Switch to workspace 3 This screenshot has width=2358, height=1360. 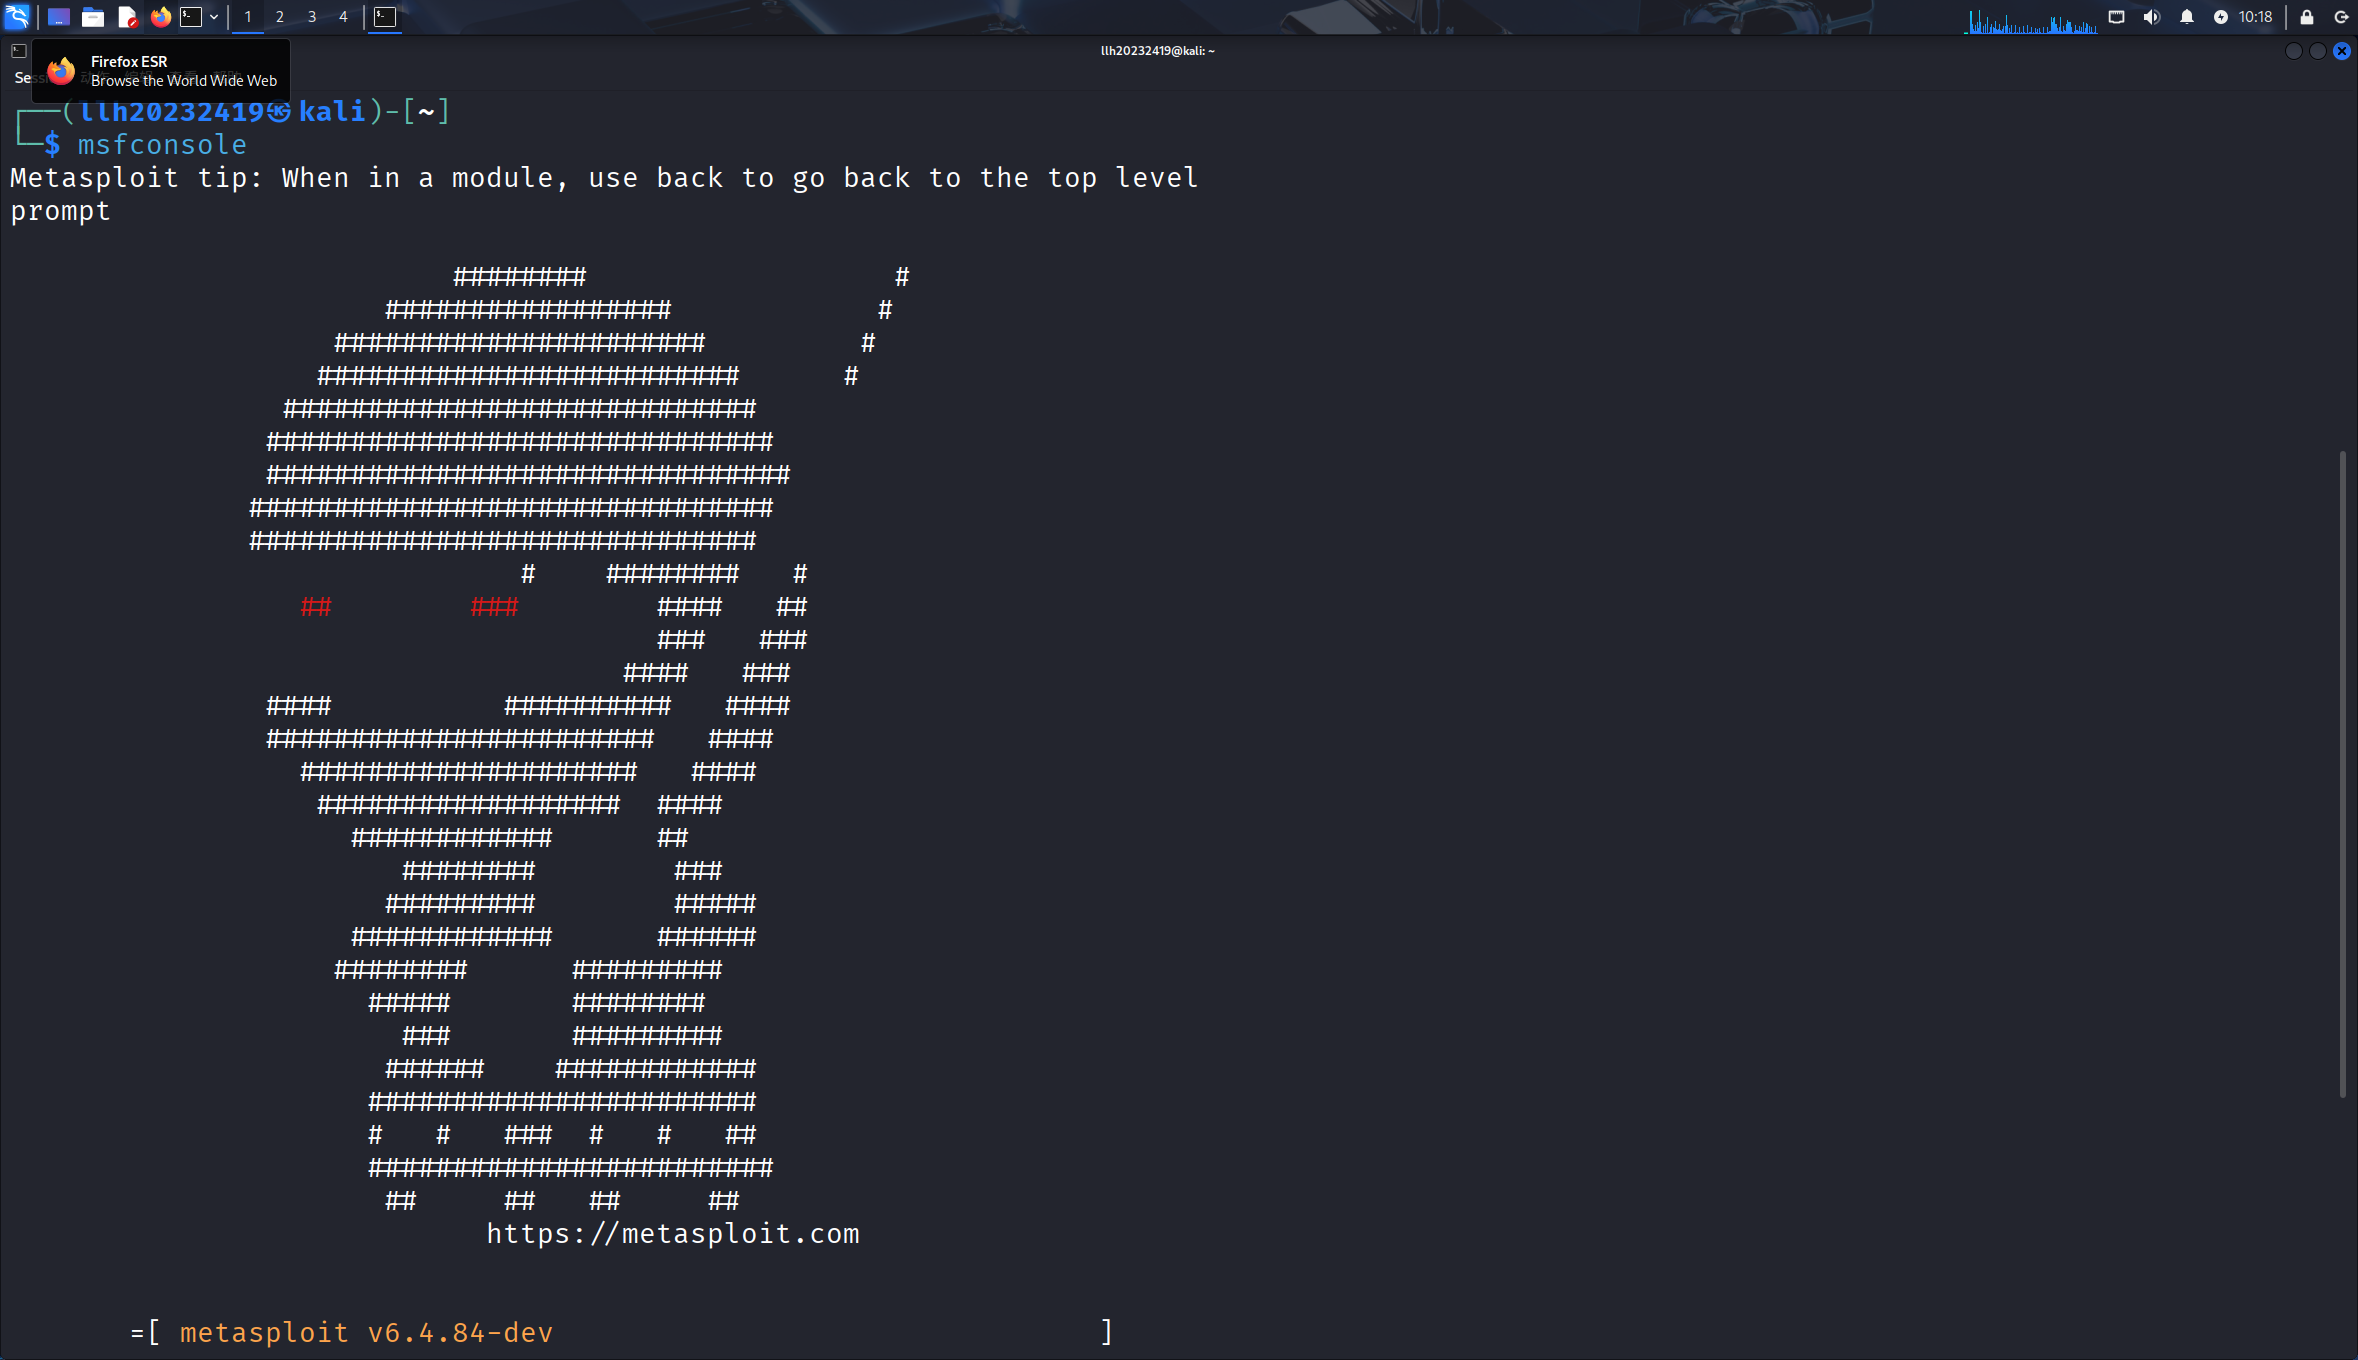click(312, 17)
